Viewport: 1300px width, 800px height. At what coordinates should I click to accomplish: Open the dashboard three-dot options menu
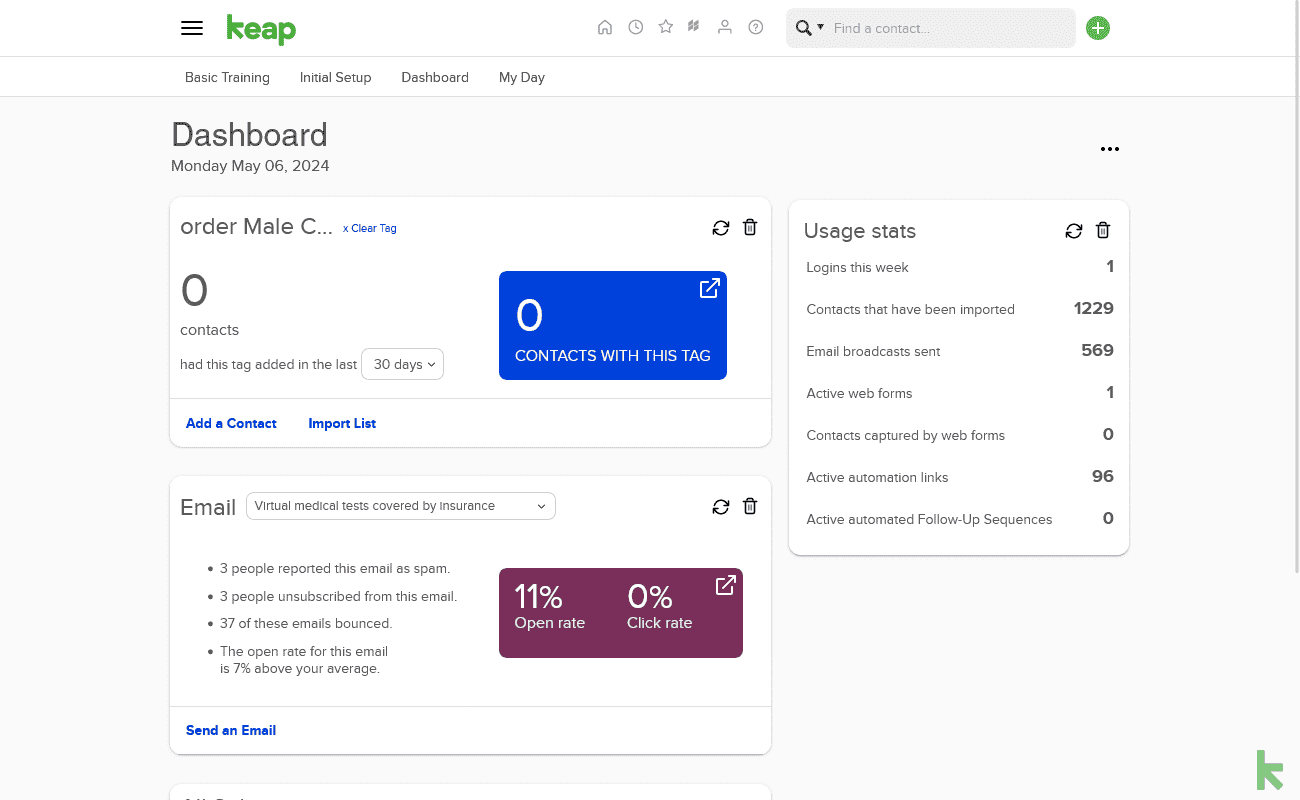click(1110, 149)
